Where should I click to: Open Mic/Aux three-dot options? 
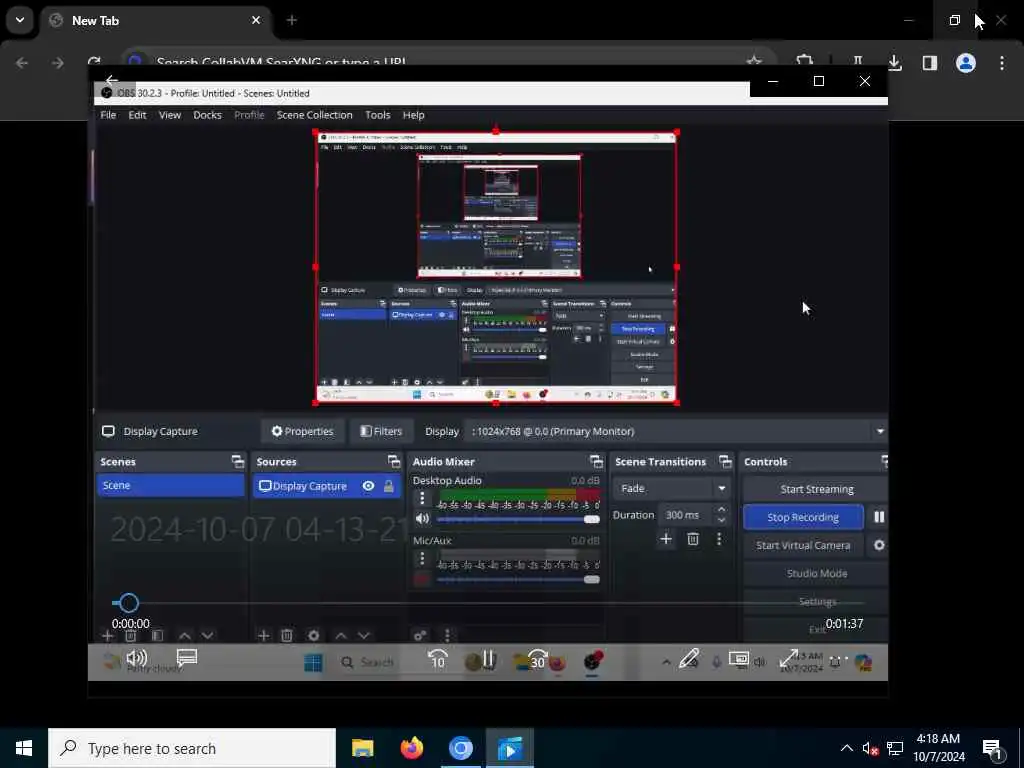tap(422, 558)
